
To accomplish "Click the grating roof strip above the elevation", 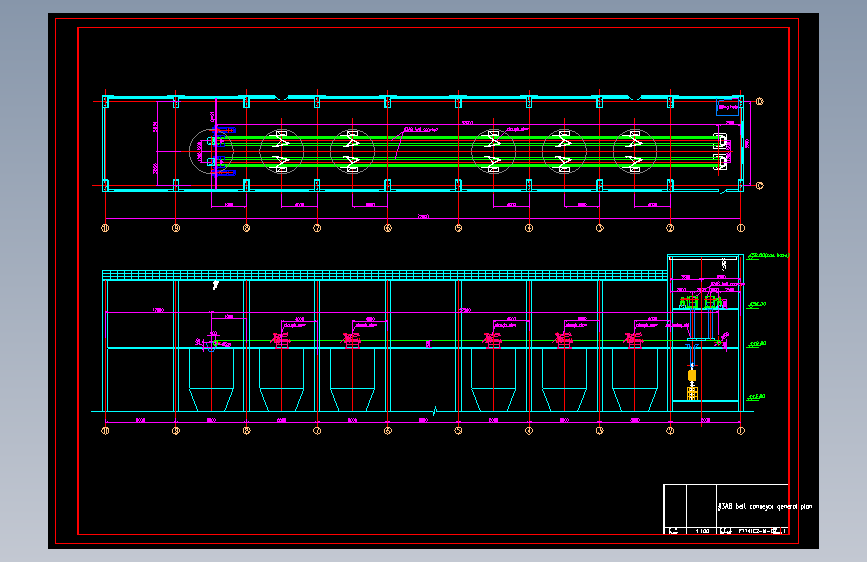I will pyautogui.click(x=385, y=275).
